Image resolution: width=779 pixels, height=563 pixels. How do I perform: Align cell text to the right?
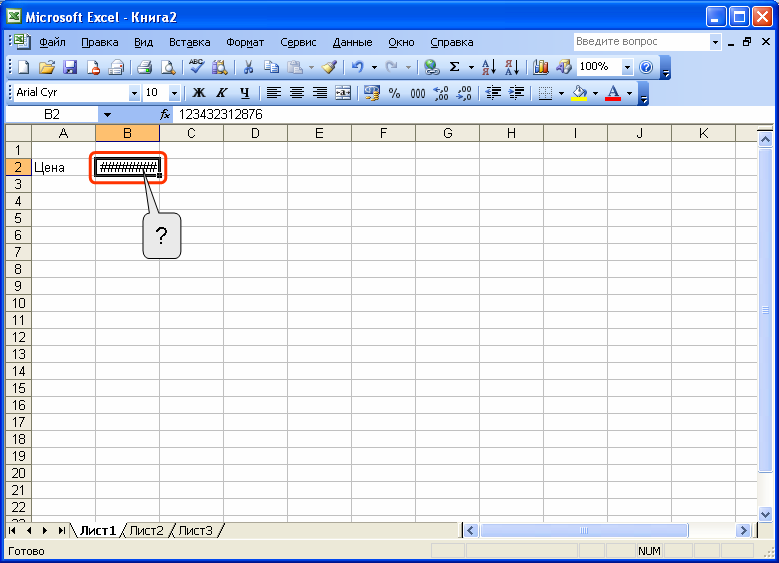pyautogui.click(x=320, y=93)
